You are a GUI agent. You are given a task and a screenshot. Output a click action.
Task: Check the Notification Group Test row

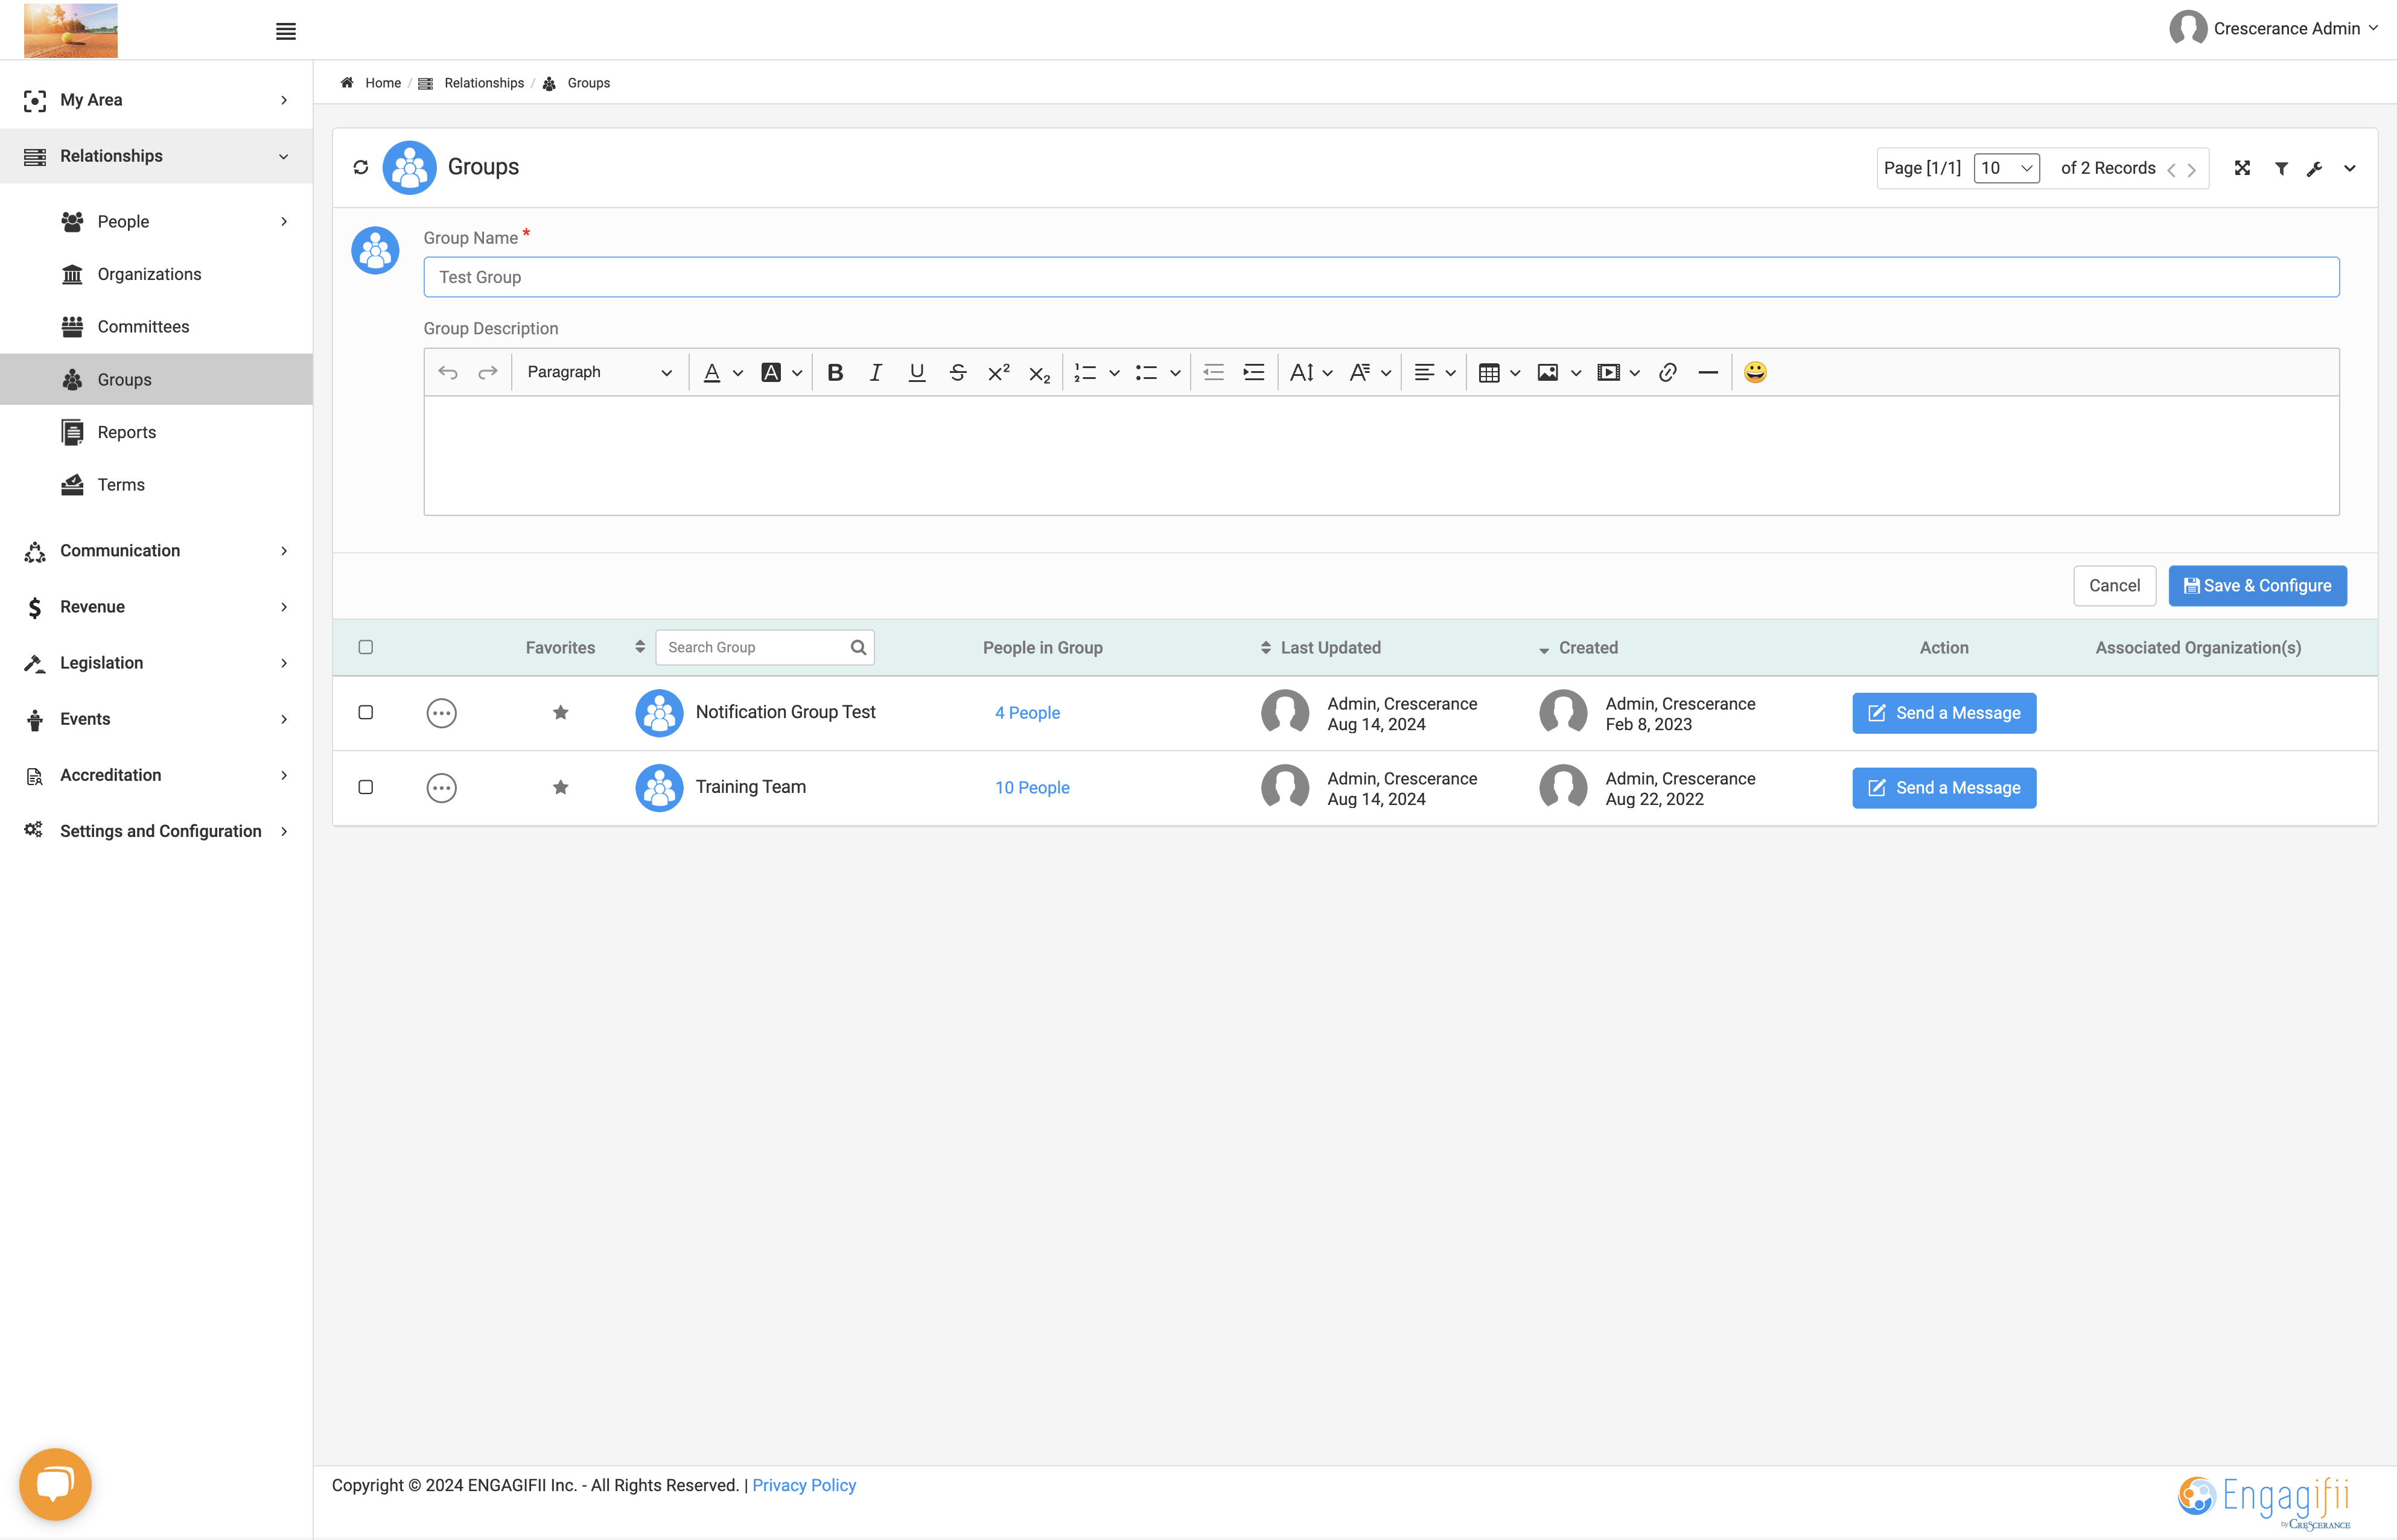pyautogui.click(x=365, y=712)
